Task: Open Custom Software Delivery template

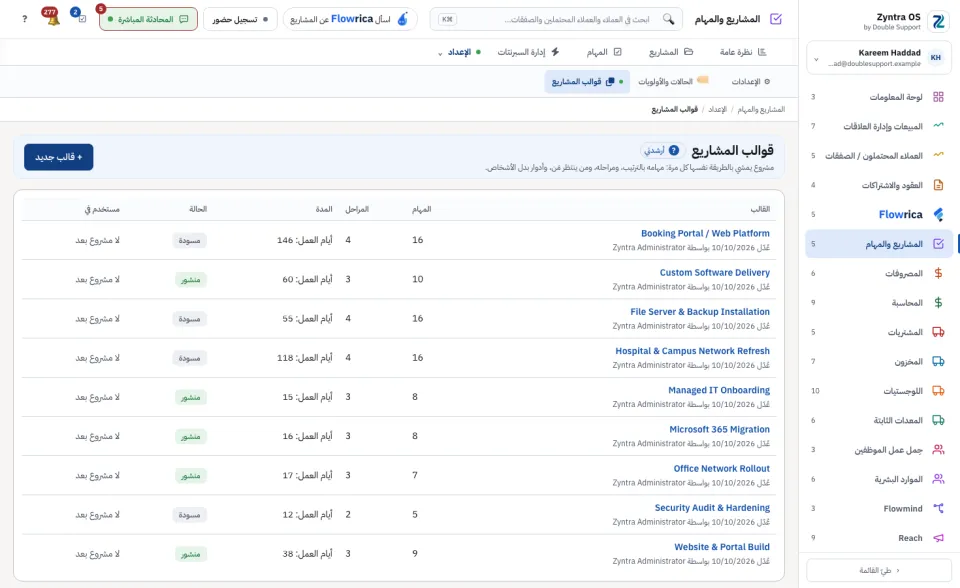Action: pos(714,273)
